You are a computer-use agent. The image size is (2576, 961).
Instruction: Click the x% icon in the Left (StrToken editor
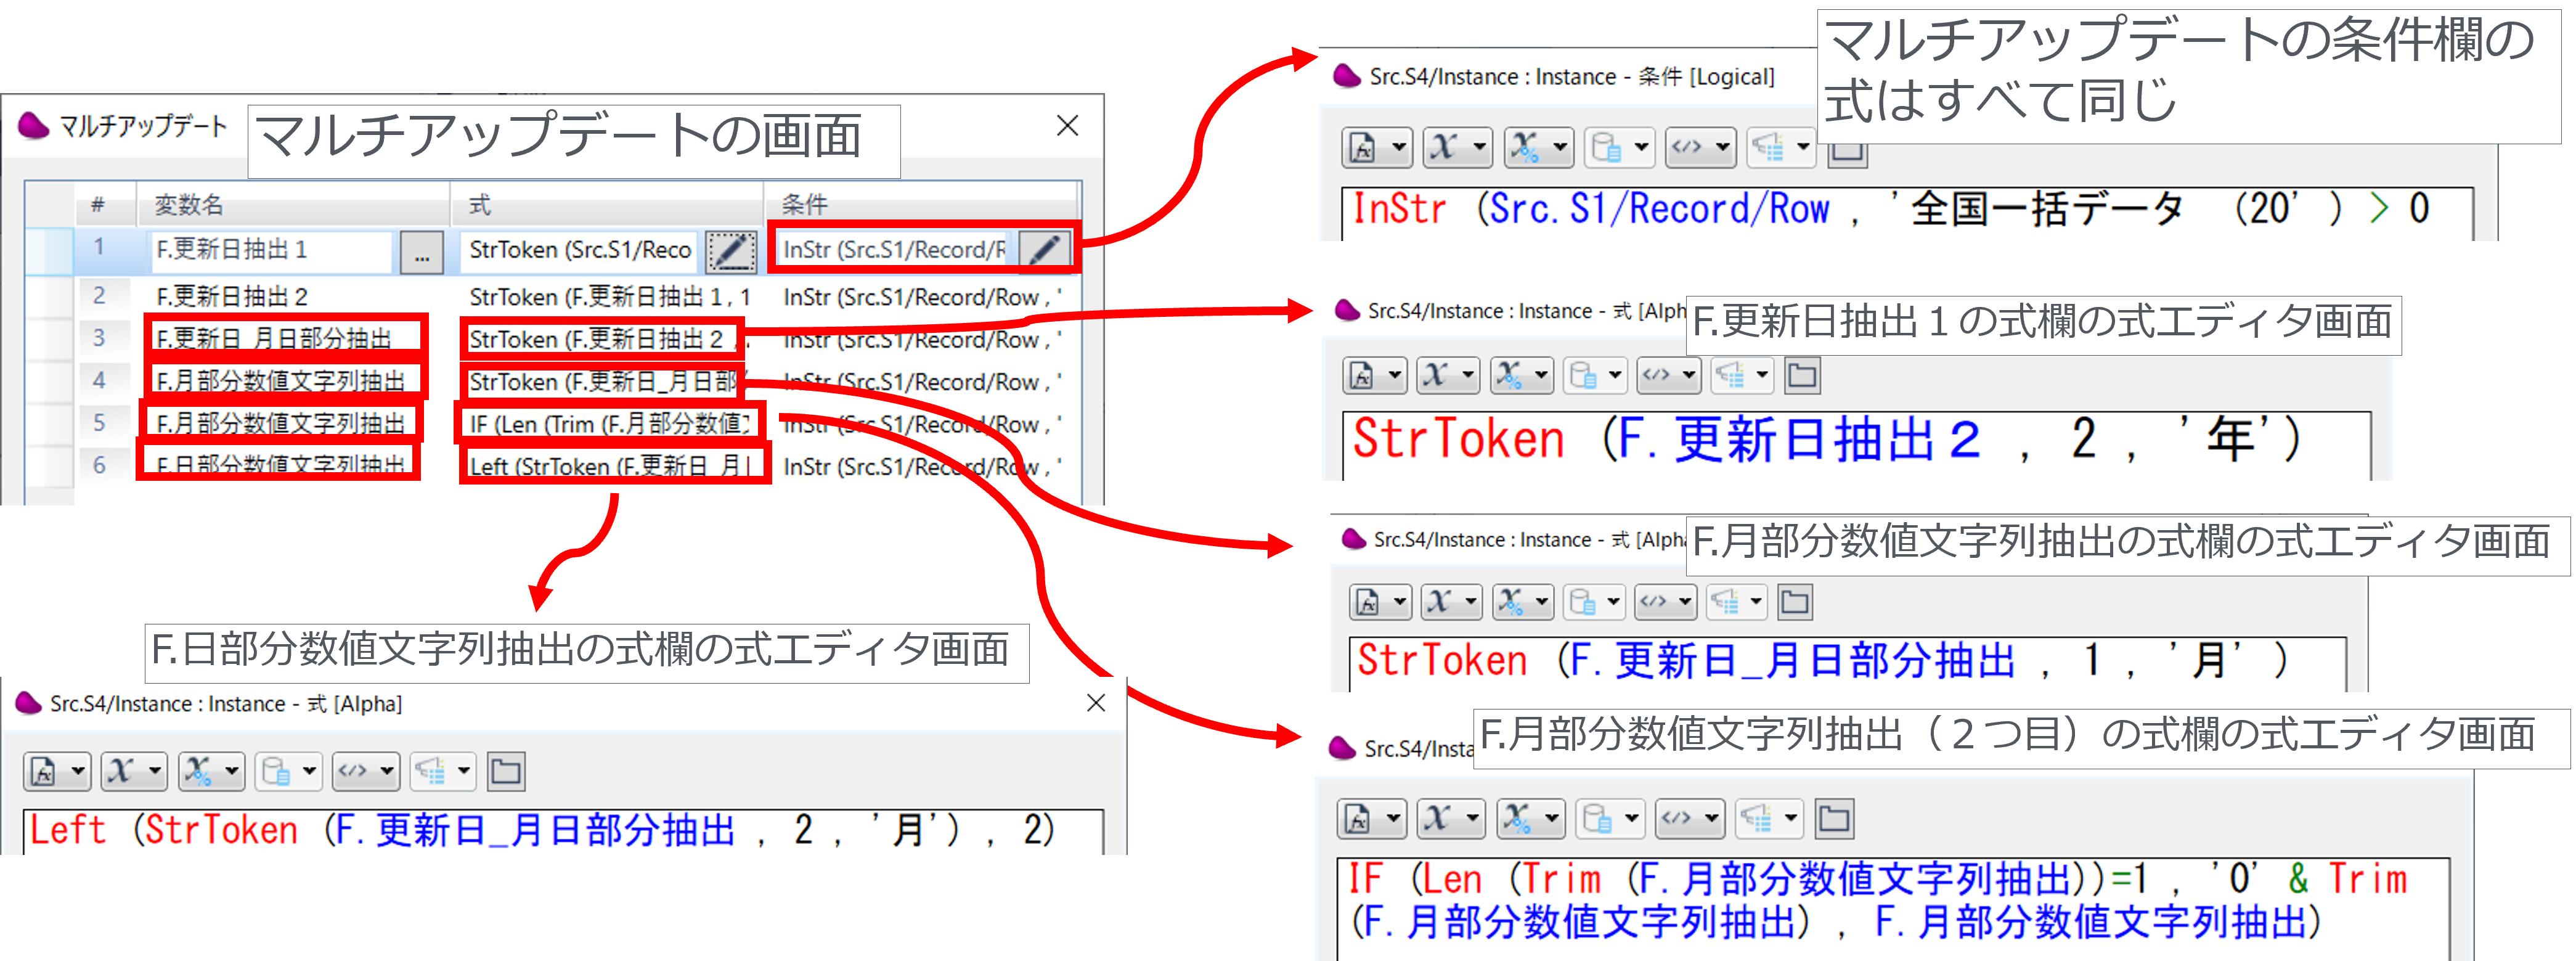199,771
